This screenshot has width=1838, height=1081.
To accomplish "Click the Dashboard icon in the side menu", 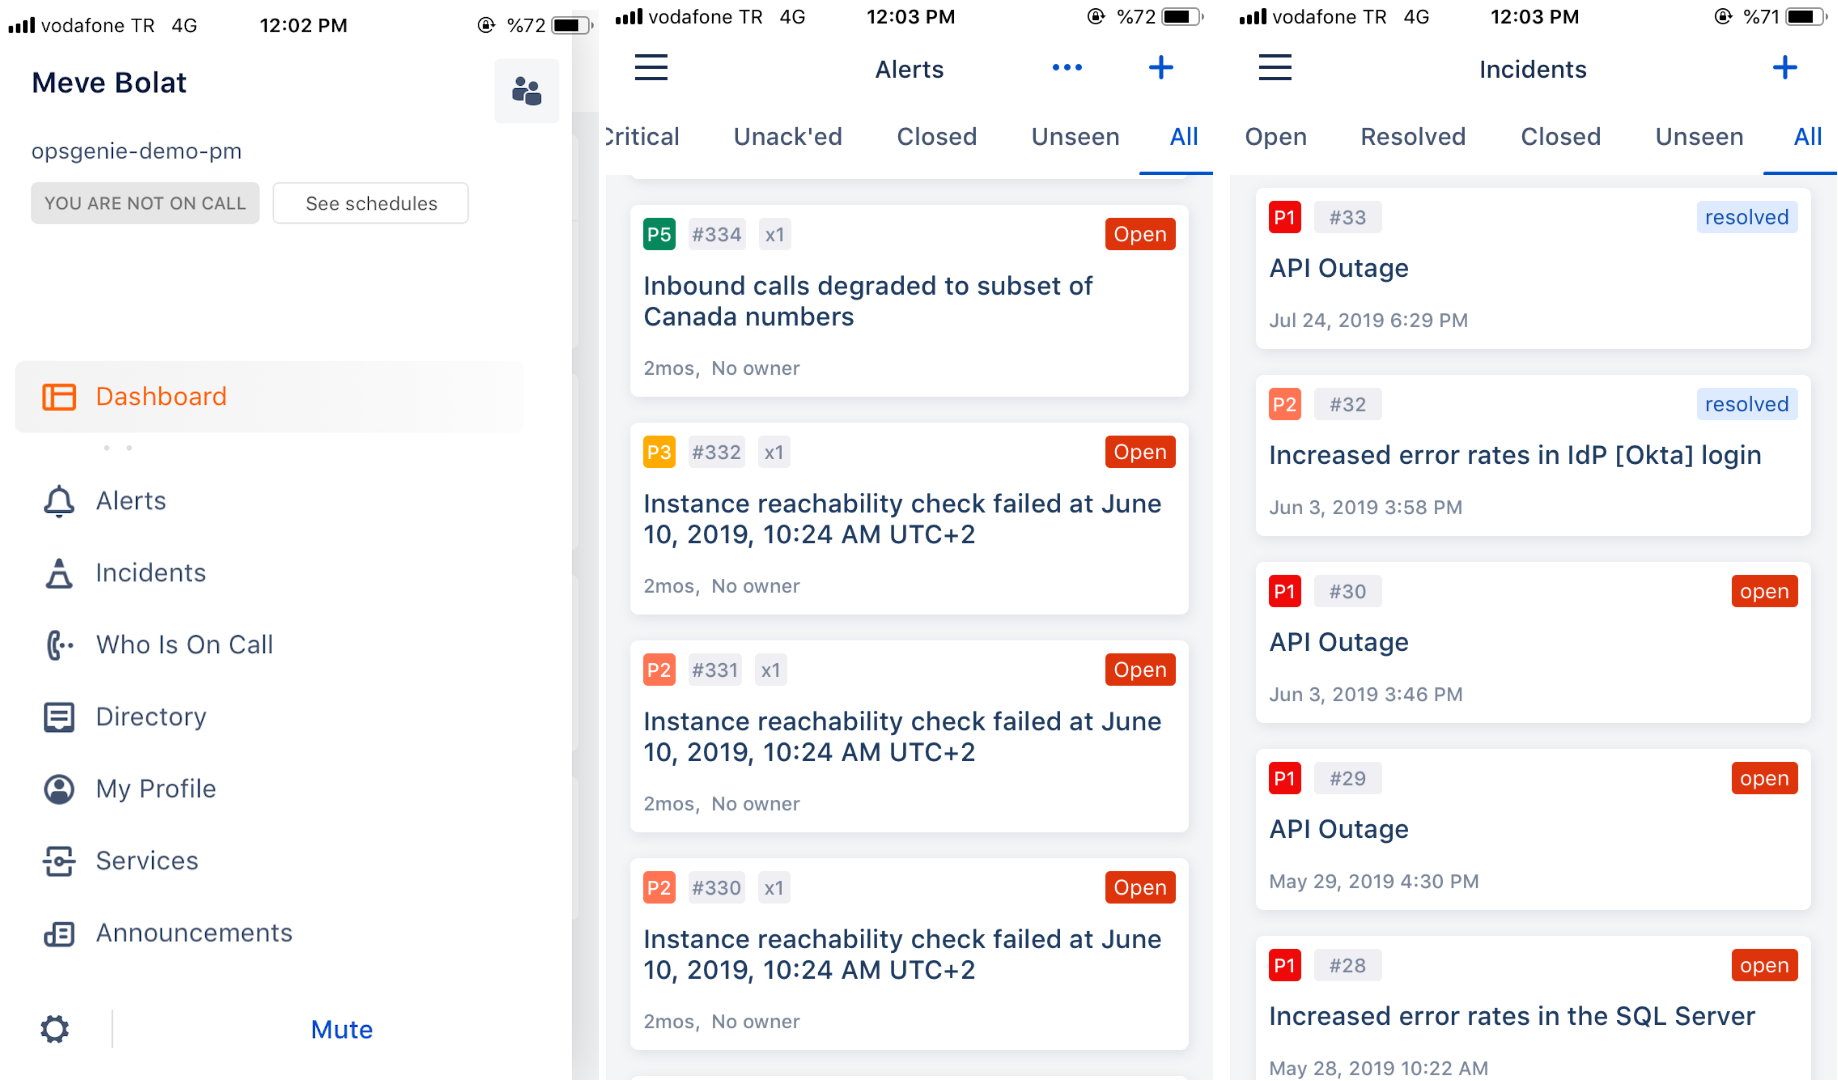I will point(59,397).
